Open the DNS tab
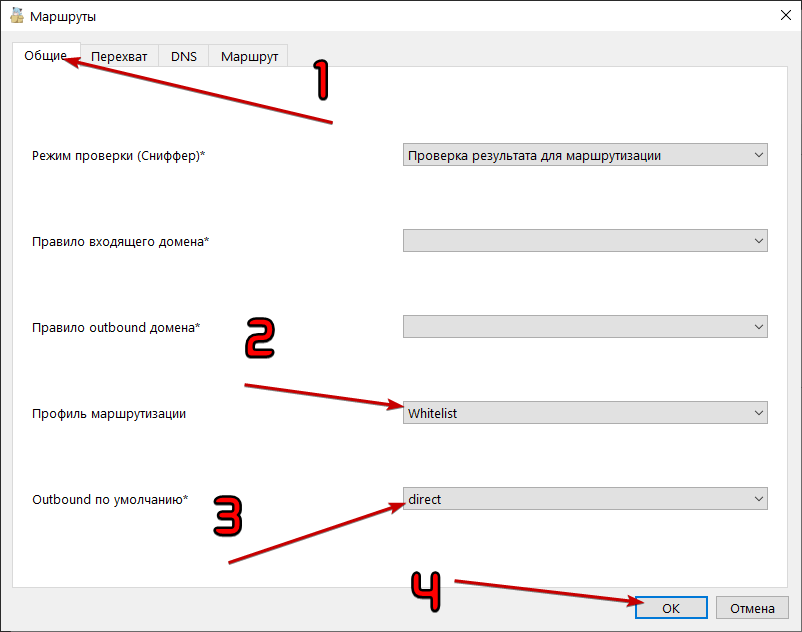This screenshot has width=802, height=632. [x=184, y=56]
